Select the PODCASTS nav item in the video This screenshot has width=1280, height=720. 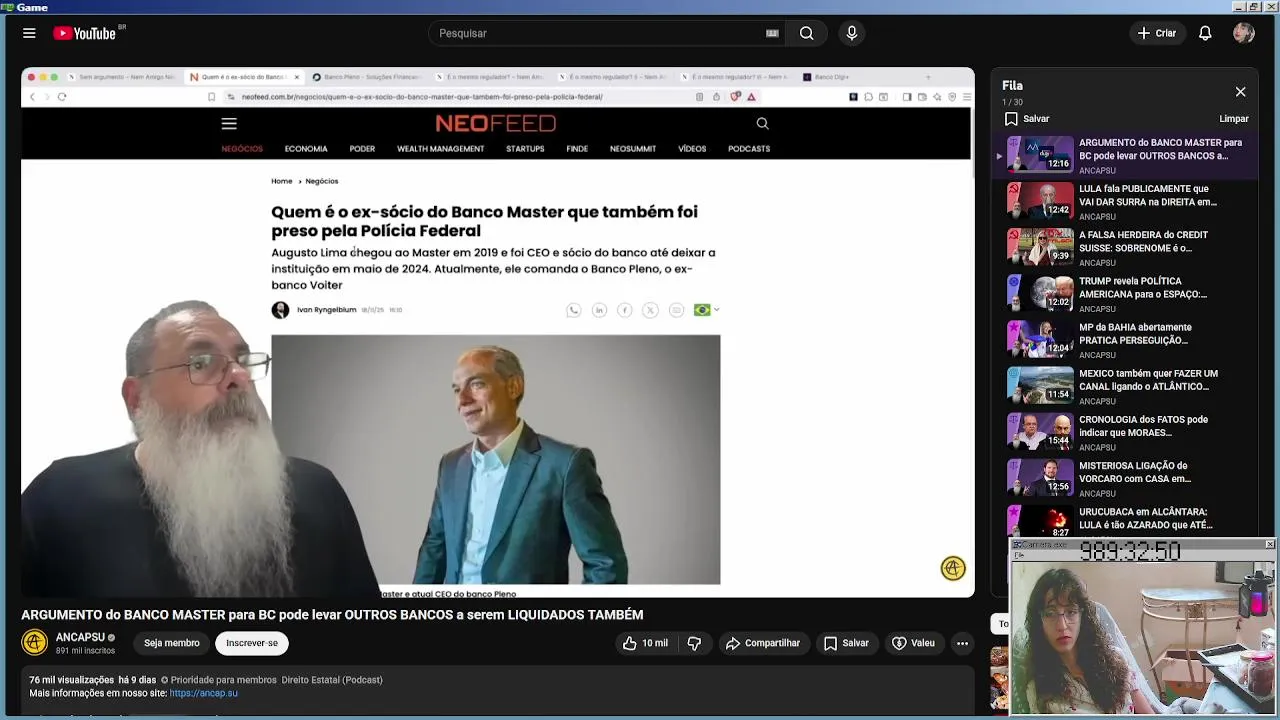point(749,149)
